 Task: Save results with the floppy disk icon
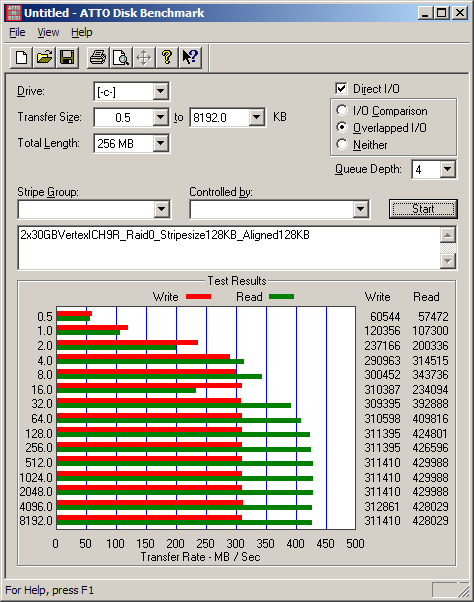[67, 58]
